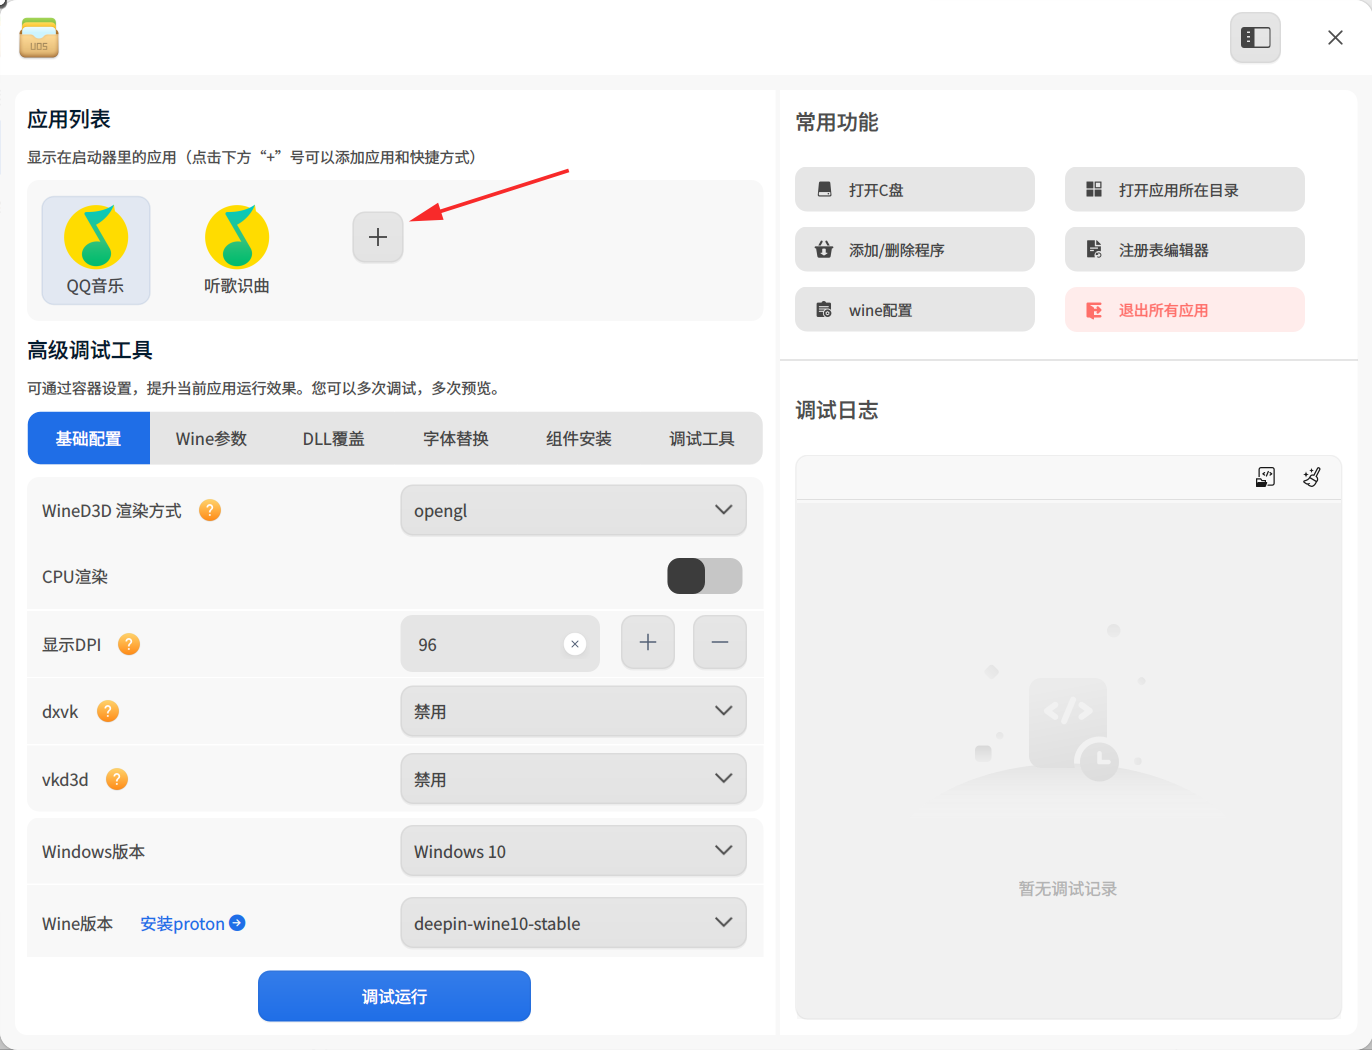This screenshot has height=1050, width=1372.
Task: Open the Wine版本 deepin-wine10-stable dropdown
Action: coord(574,923)
